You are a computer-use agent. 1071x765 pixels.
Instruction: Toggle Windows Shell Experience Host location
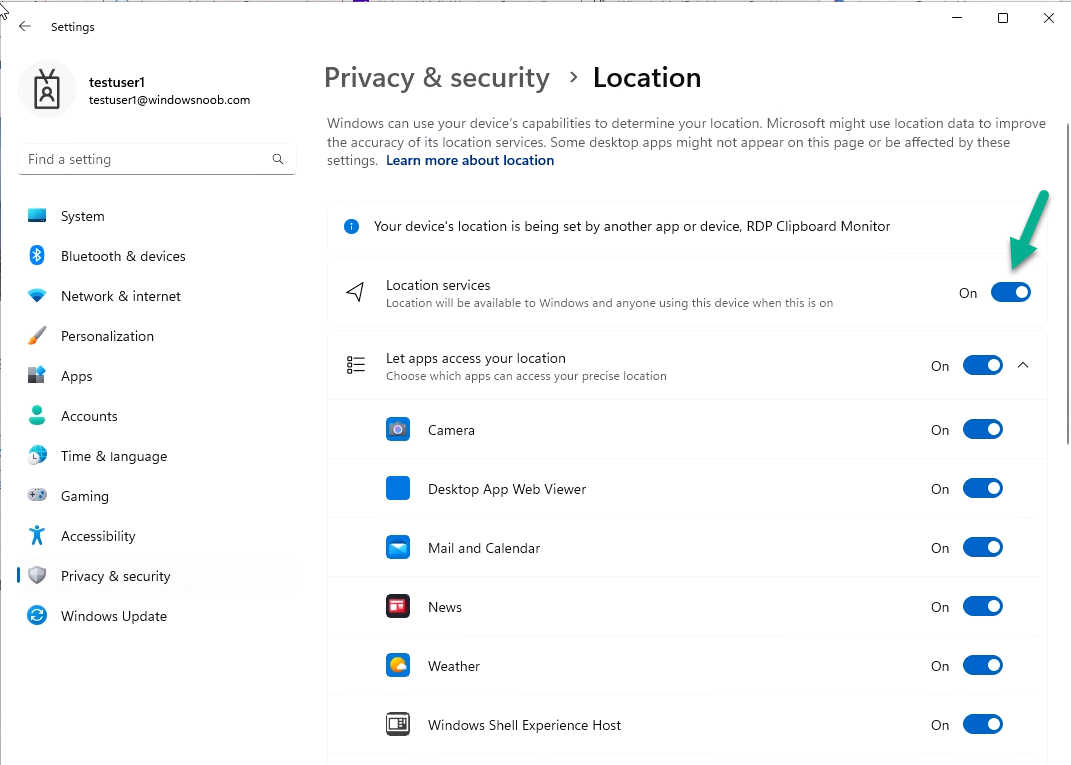982,724
